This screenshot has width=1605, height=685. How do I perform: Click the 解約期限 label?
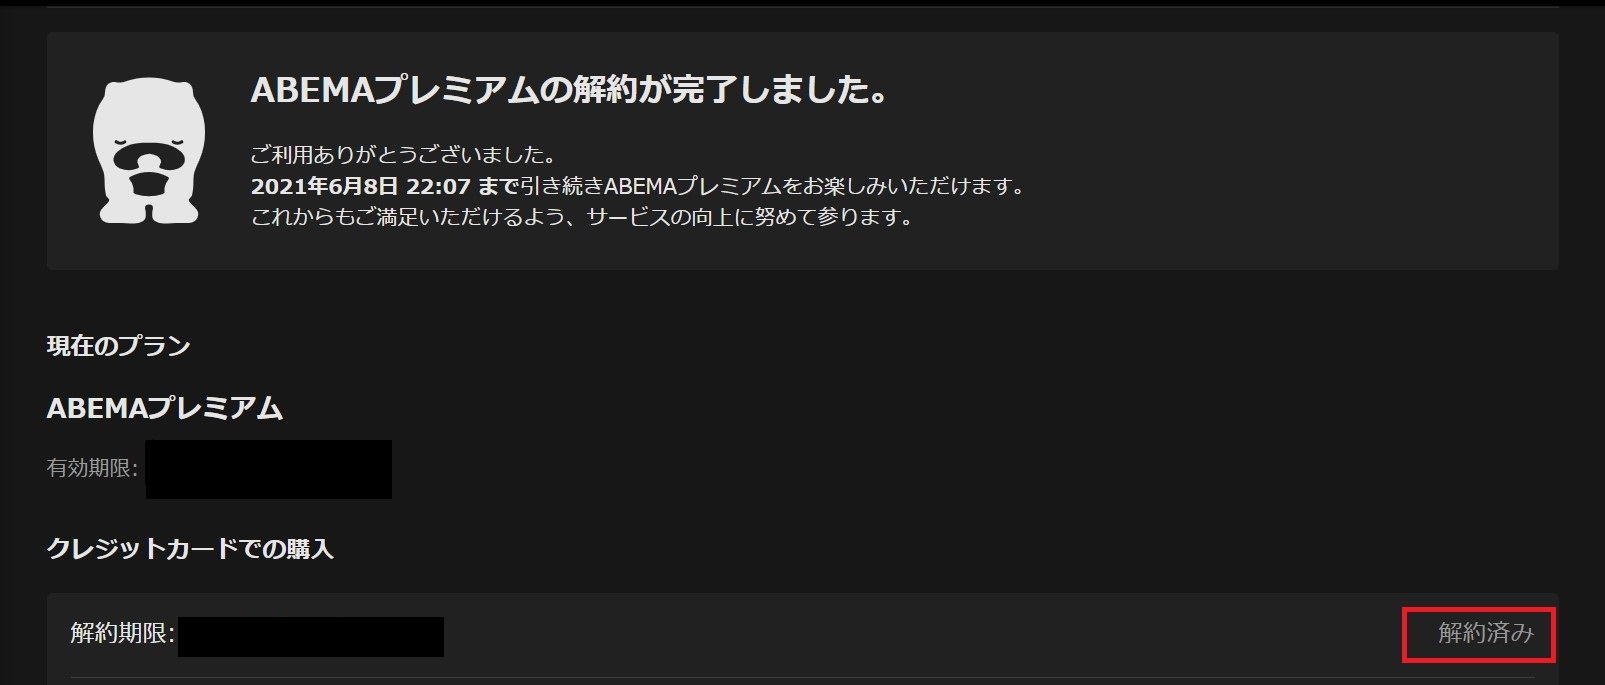(123, 634)
